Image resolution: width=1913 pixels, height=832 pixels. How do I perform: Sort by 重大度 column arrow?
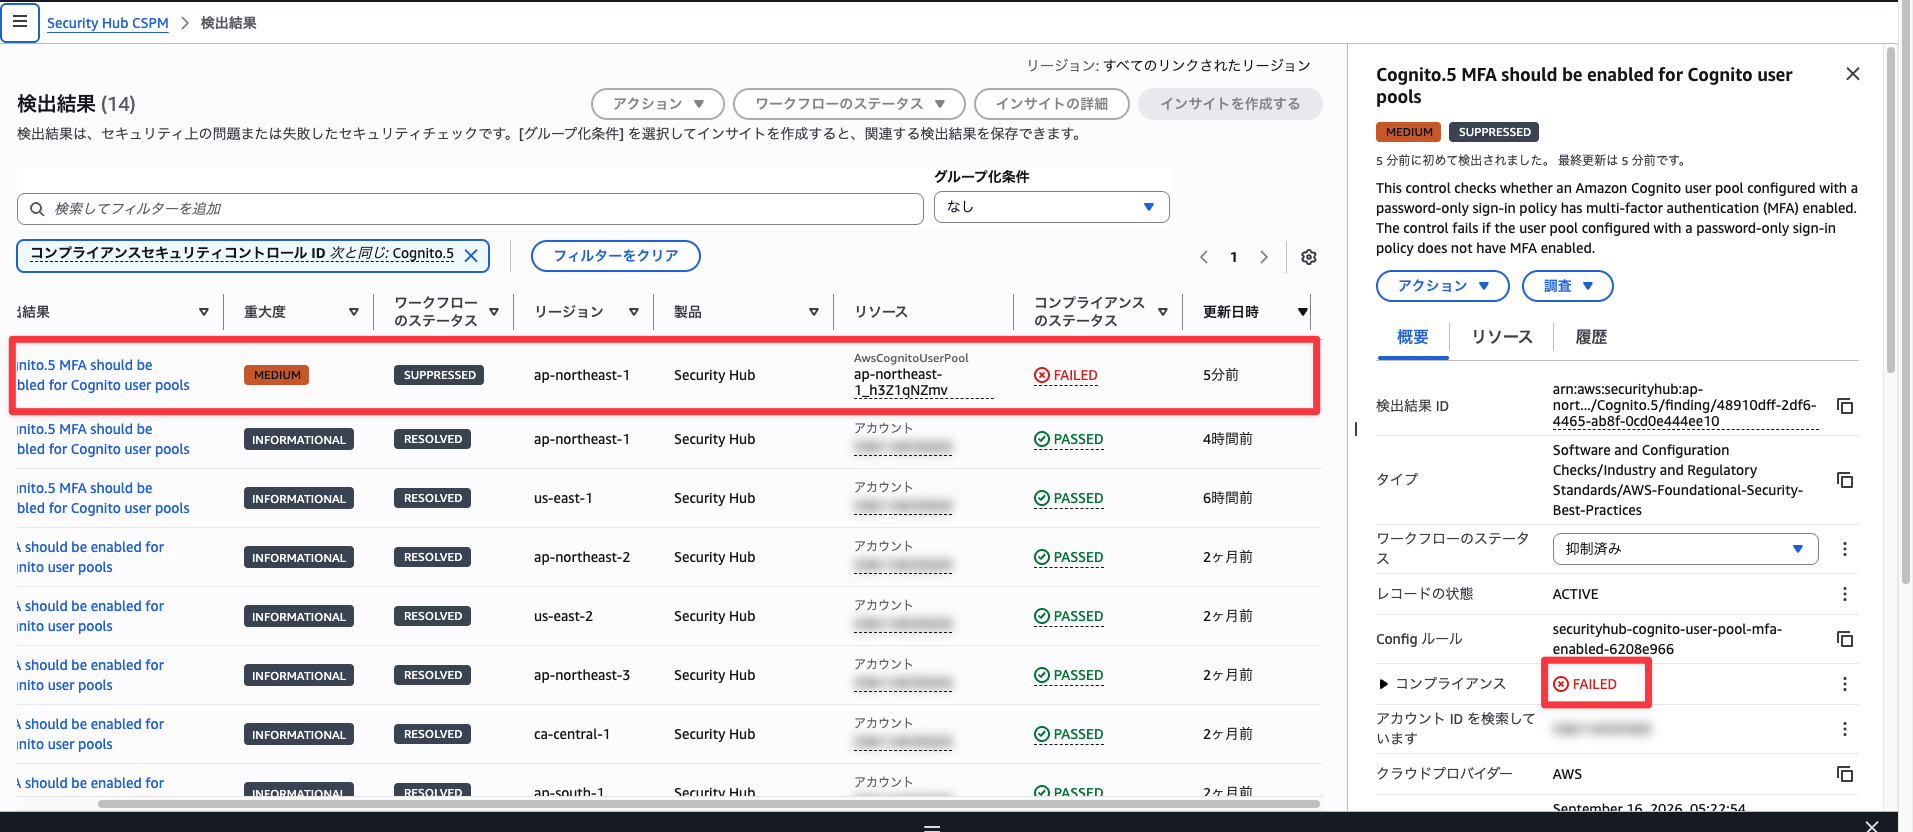pyautogui.click(x=354, y=312)
